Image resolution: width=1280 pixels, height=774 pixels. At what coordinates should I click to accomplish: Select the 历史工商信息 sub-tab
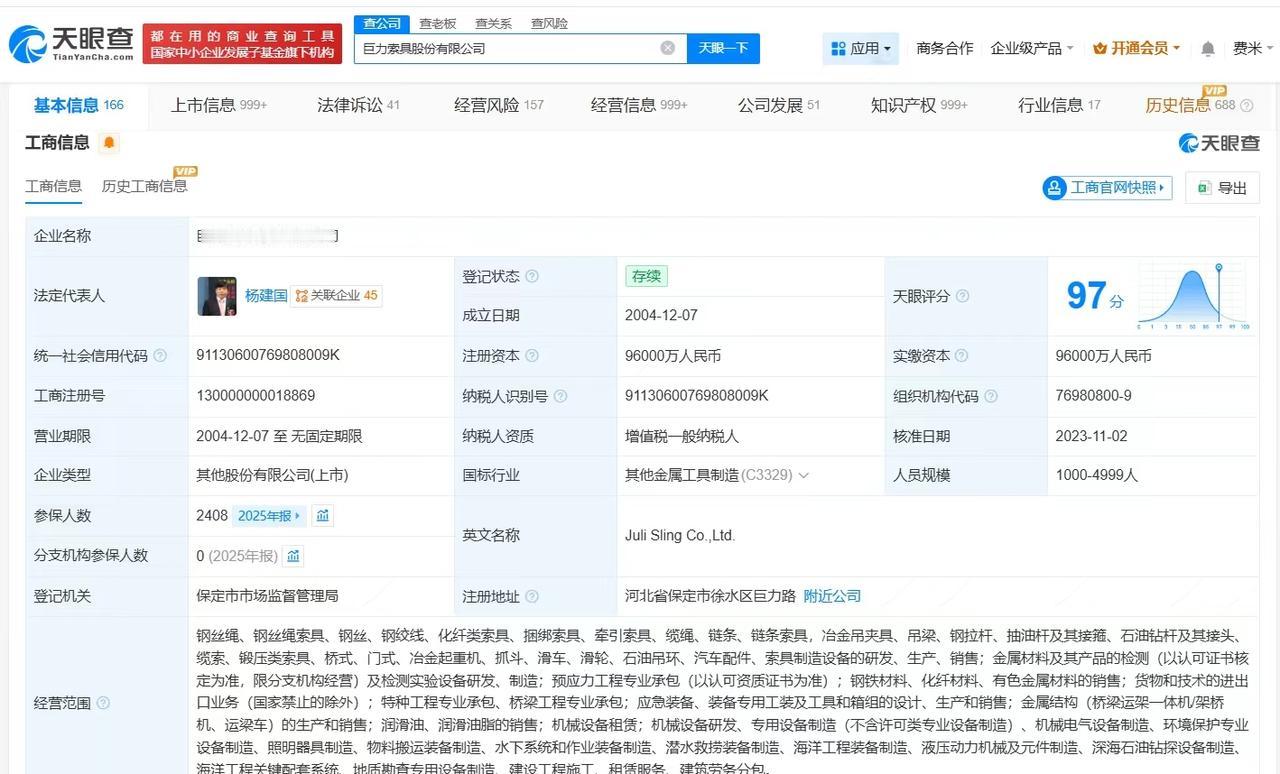pyautogui.click(x=144, y=186)
